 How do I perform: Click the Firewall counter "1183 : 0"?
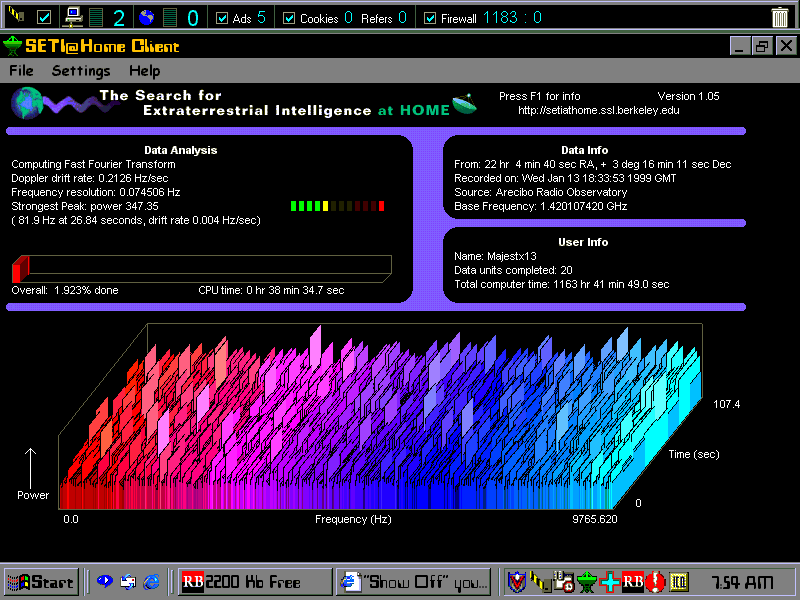coord(512,18)
